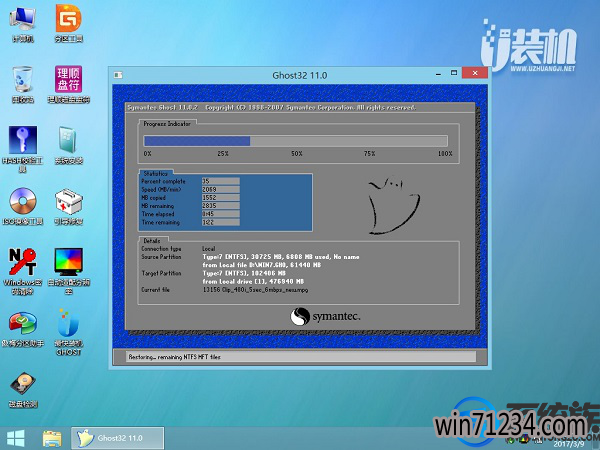Open the green and white tile desktop icon
The width and height of the screenshot is (600, 450).
(x=68, y=80)
